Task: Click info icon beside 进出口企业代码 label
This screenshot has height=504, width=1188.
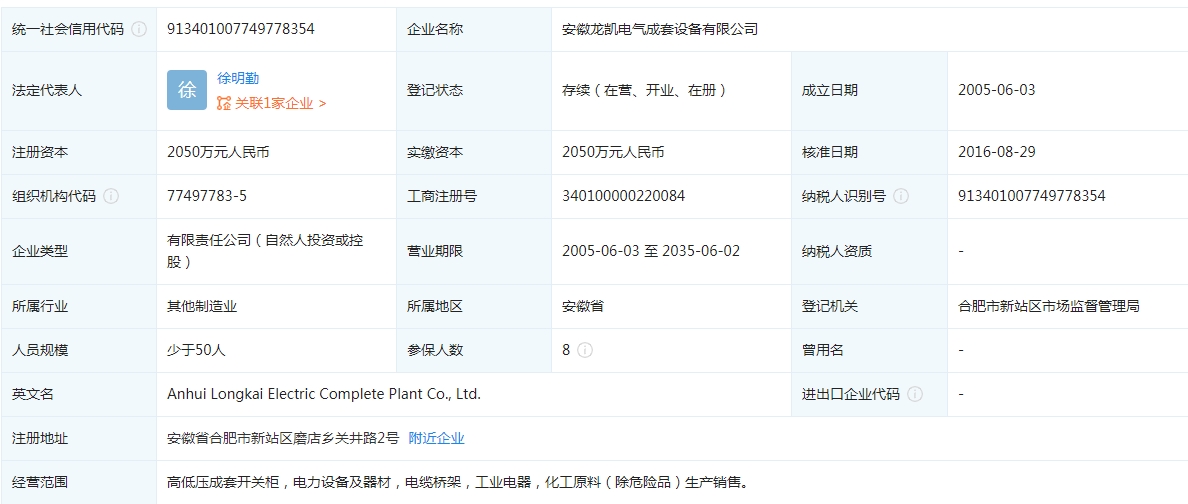Action: coord(915,394)
